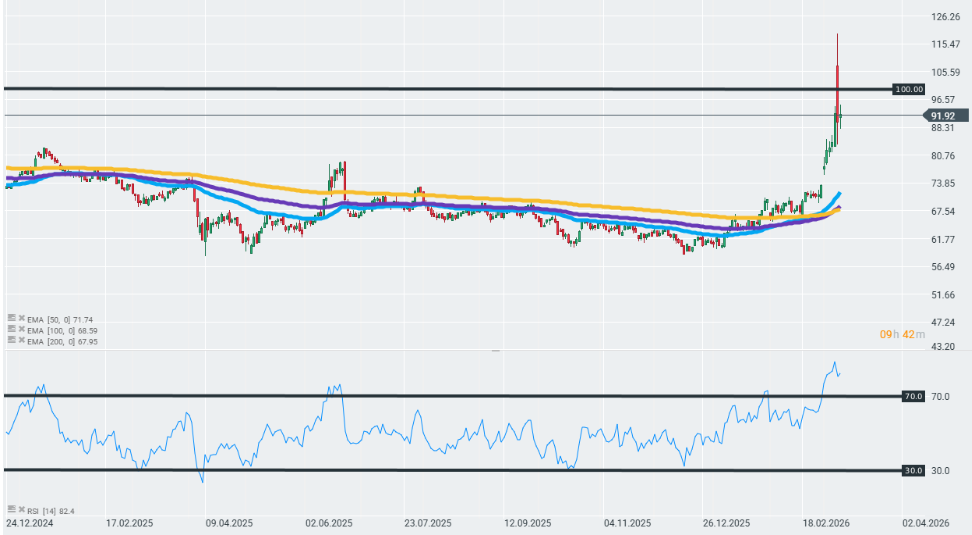This screenshot has width=972, height=535.
Task: Remove the RSI [14] indicator
Action: click(22, 510)
